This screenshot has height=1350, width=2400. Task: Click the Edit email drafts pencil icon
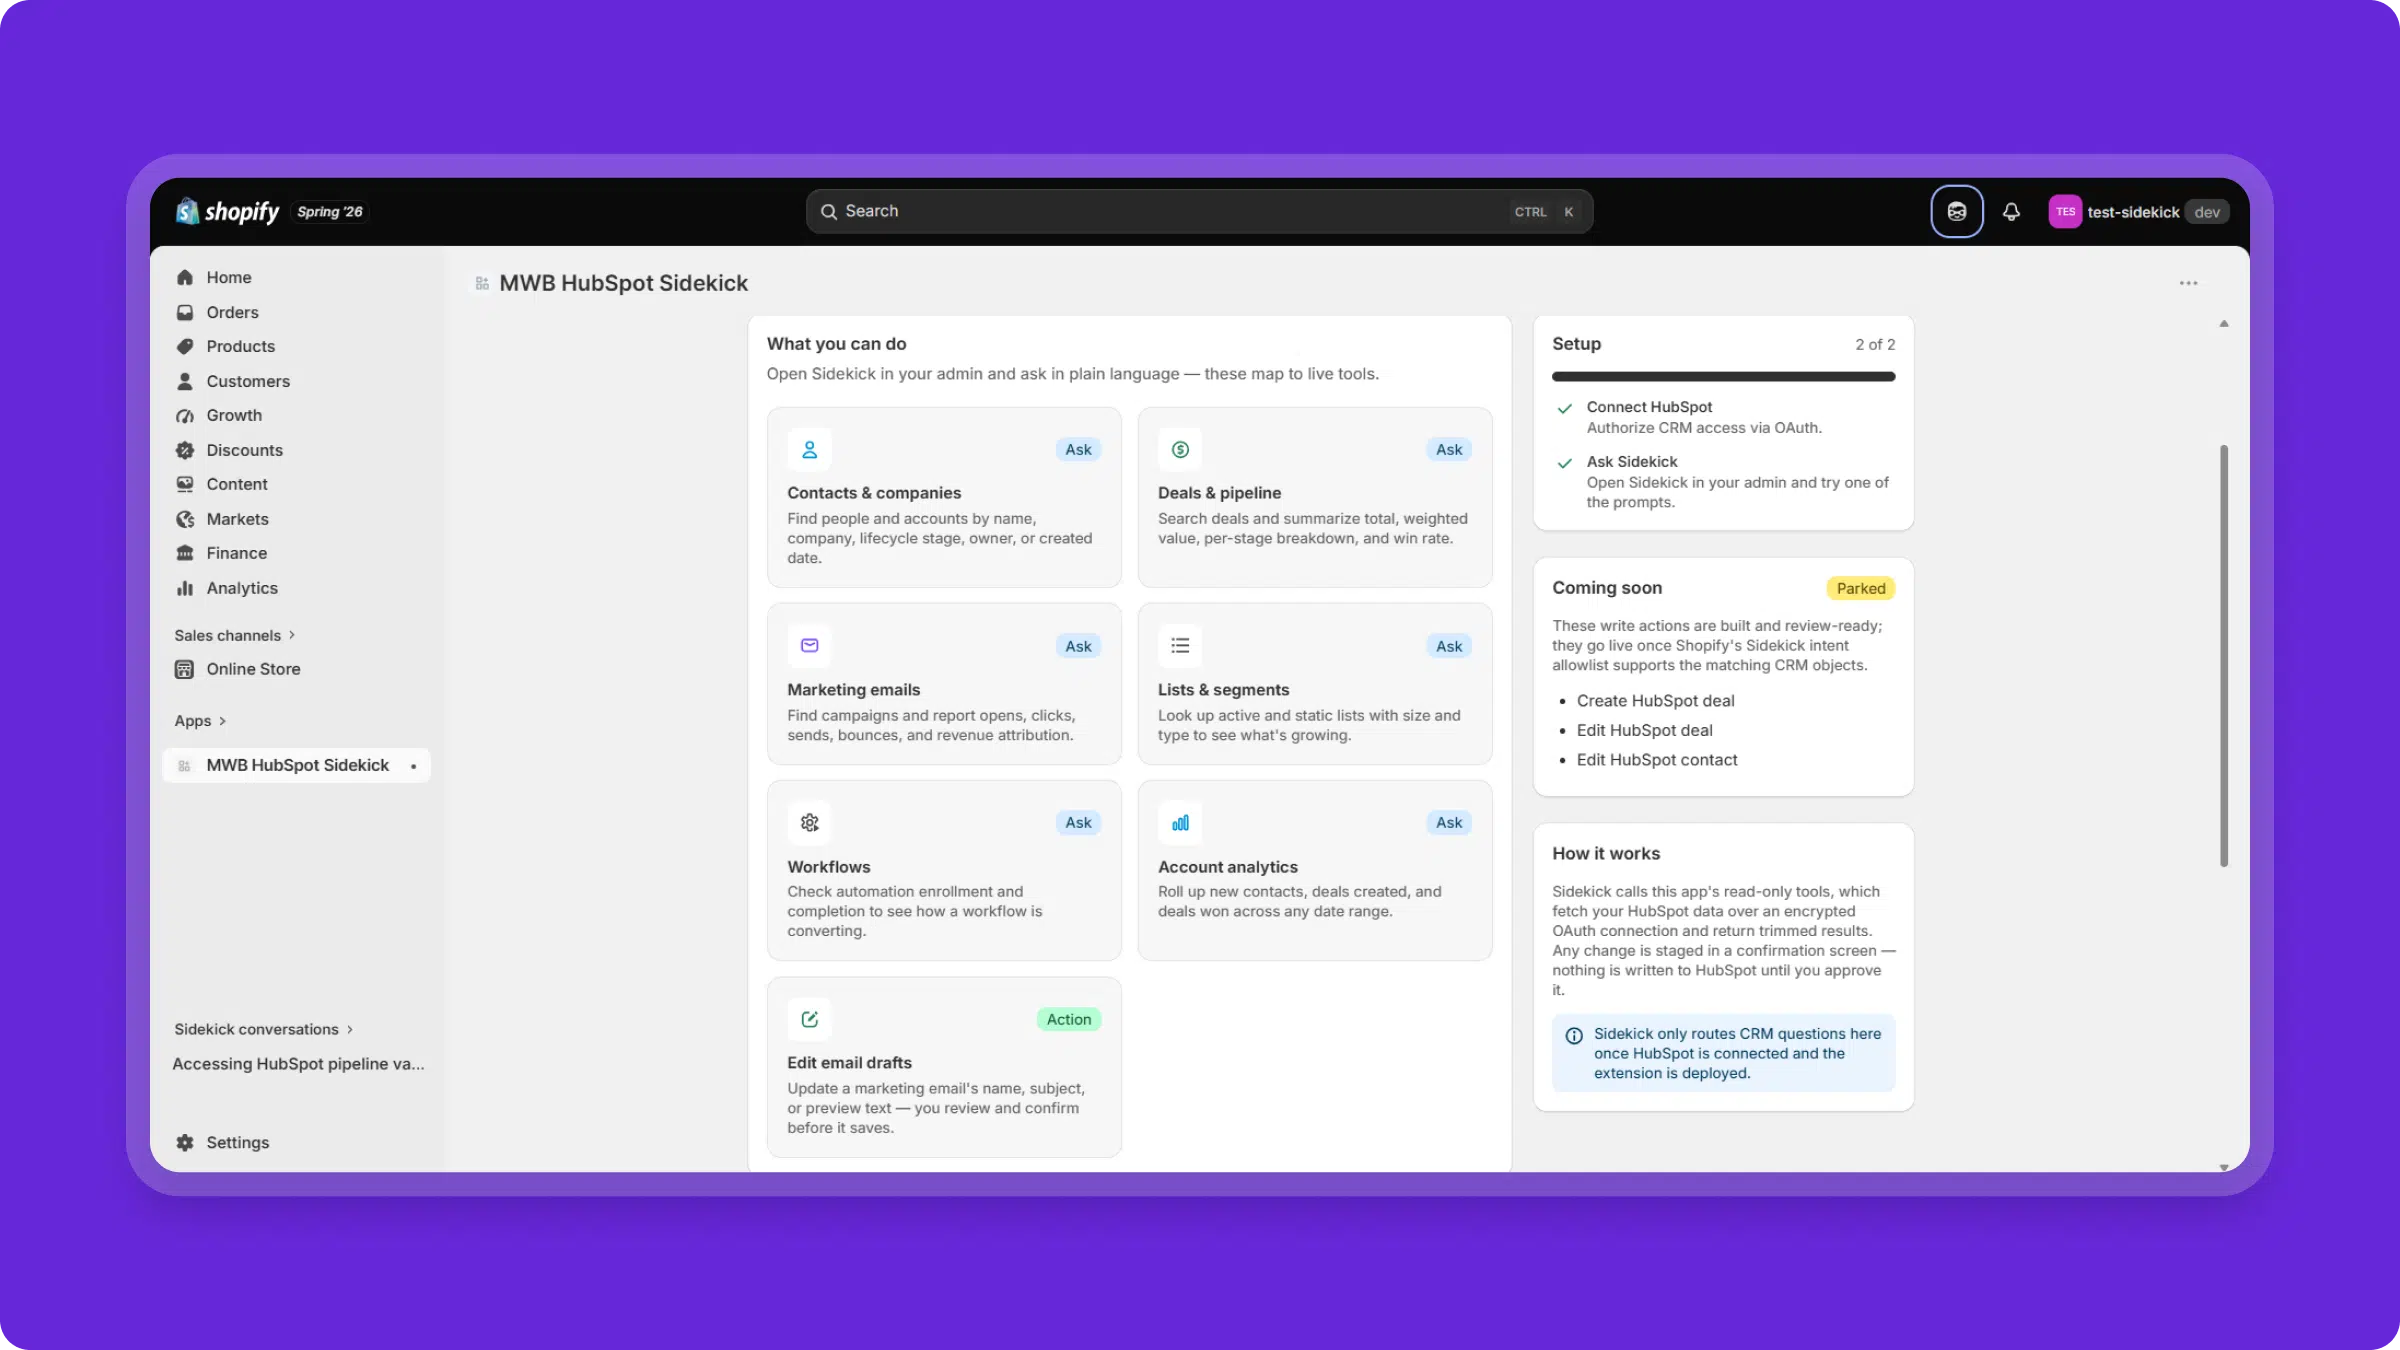pos(809,1019)
